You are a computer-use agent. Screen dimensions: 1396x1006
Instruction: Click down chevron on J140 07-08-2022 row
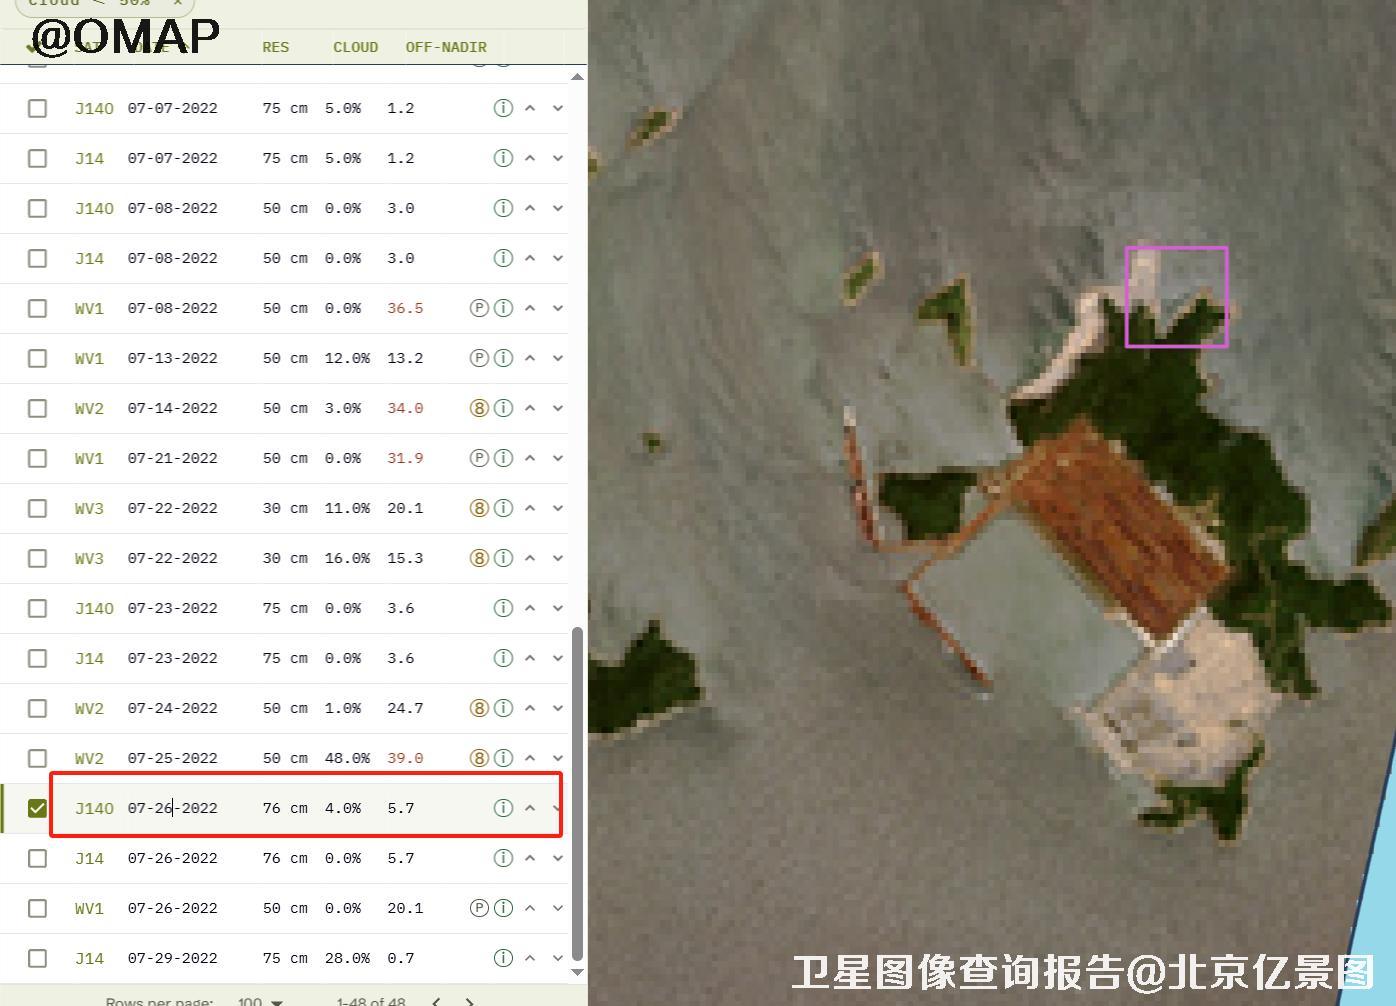tap(558, 208)
